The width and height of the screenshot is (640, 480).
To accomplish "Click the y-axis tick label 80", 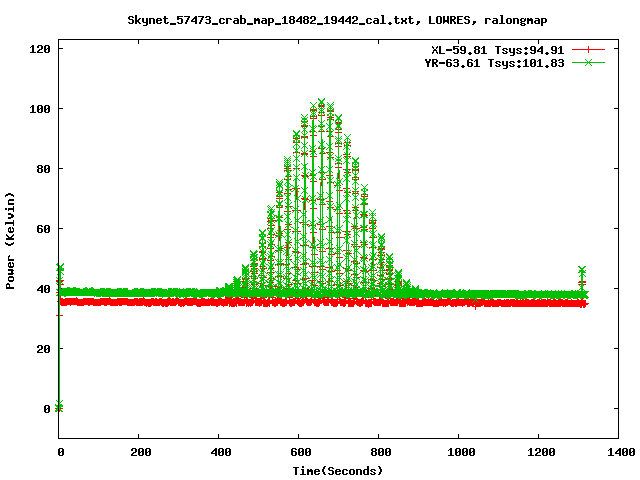I will point(43,169).
